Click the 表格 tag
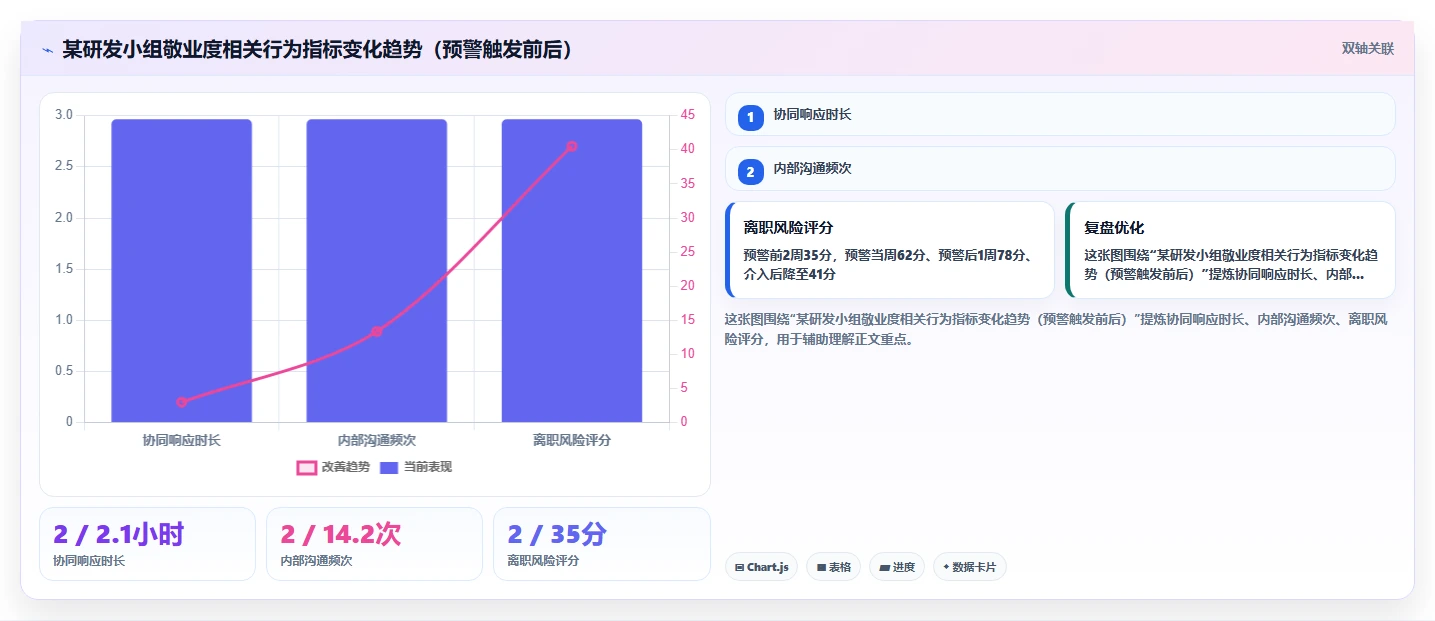This screenshot has height=621, width=1435. pyautogui.click(x=833, y=567)
